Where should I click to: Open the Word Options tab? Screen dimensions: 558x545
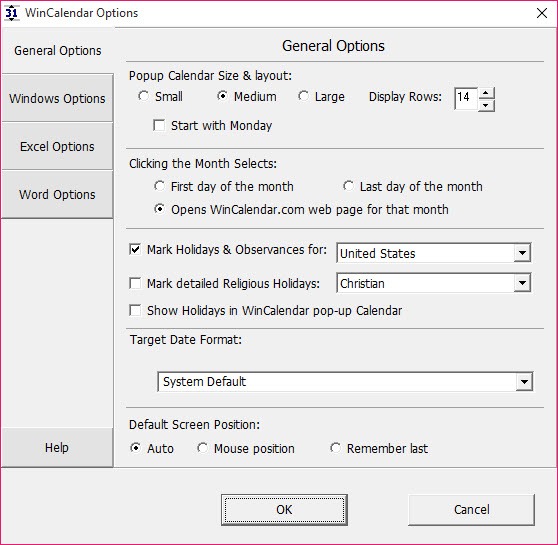57,194
